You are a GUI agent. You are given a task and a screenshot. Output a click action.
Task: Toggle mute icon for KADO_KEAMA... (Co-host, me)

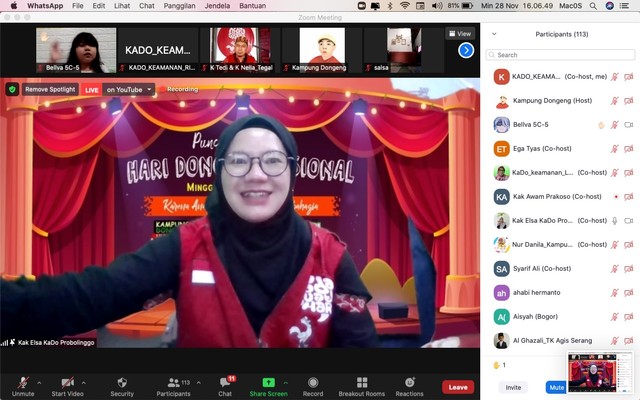click(x=615, y=77)
